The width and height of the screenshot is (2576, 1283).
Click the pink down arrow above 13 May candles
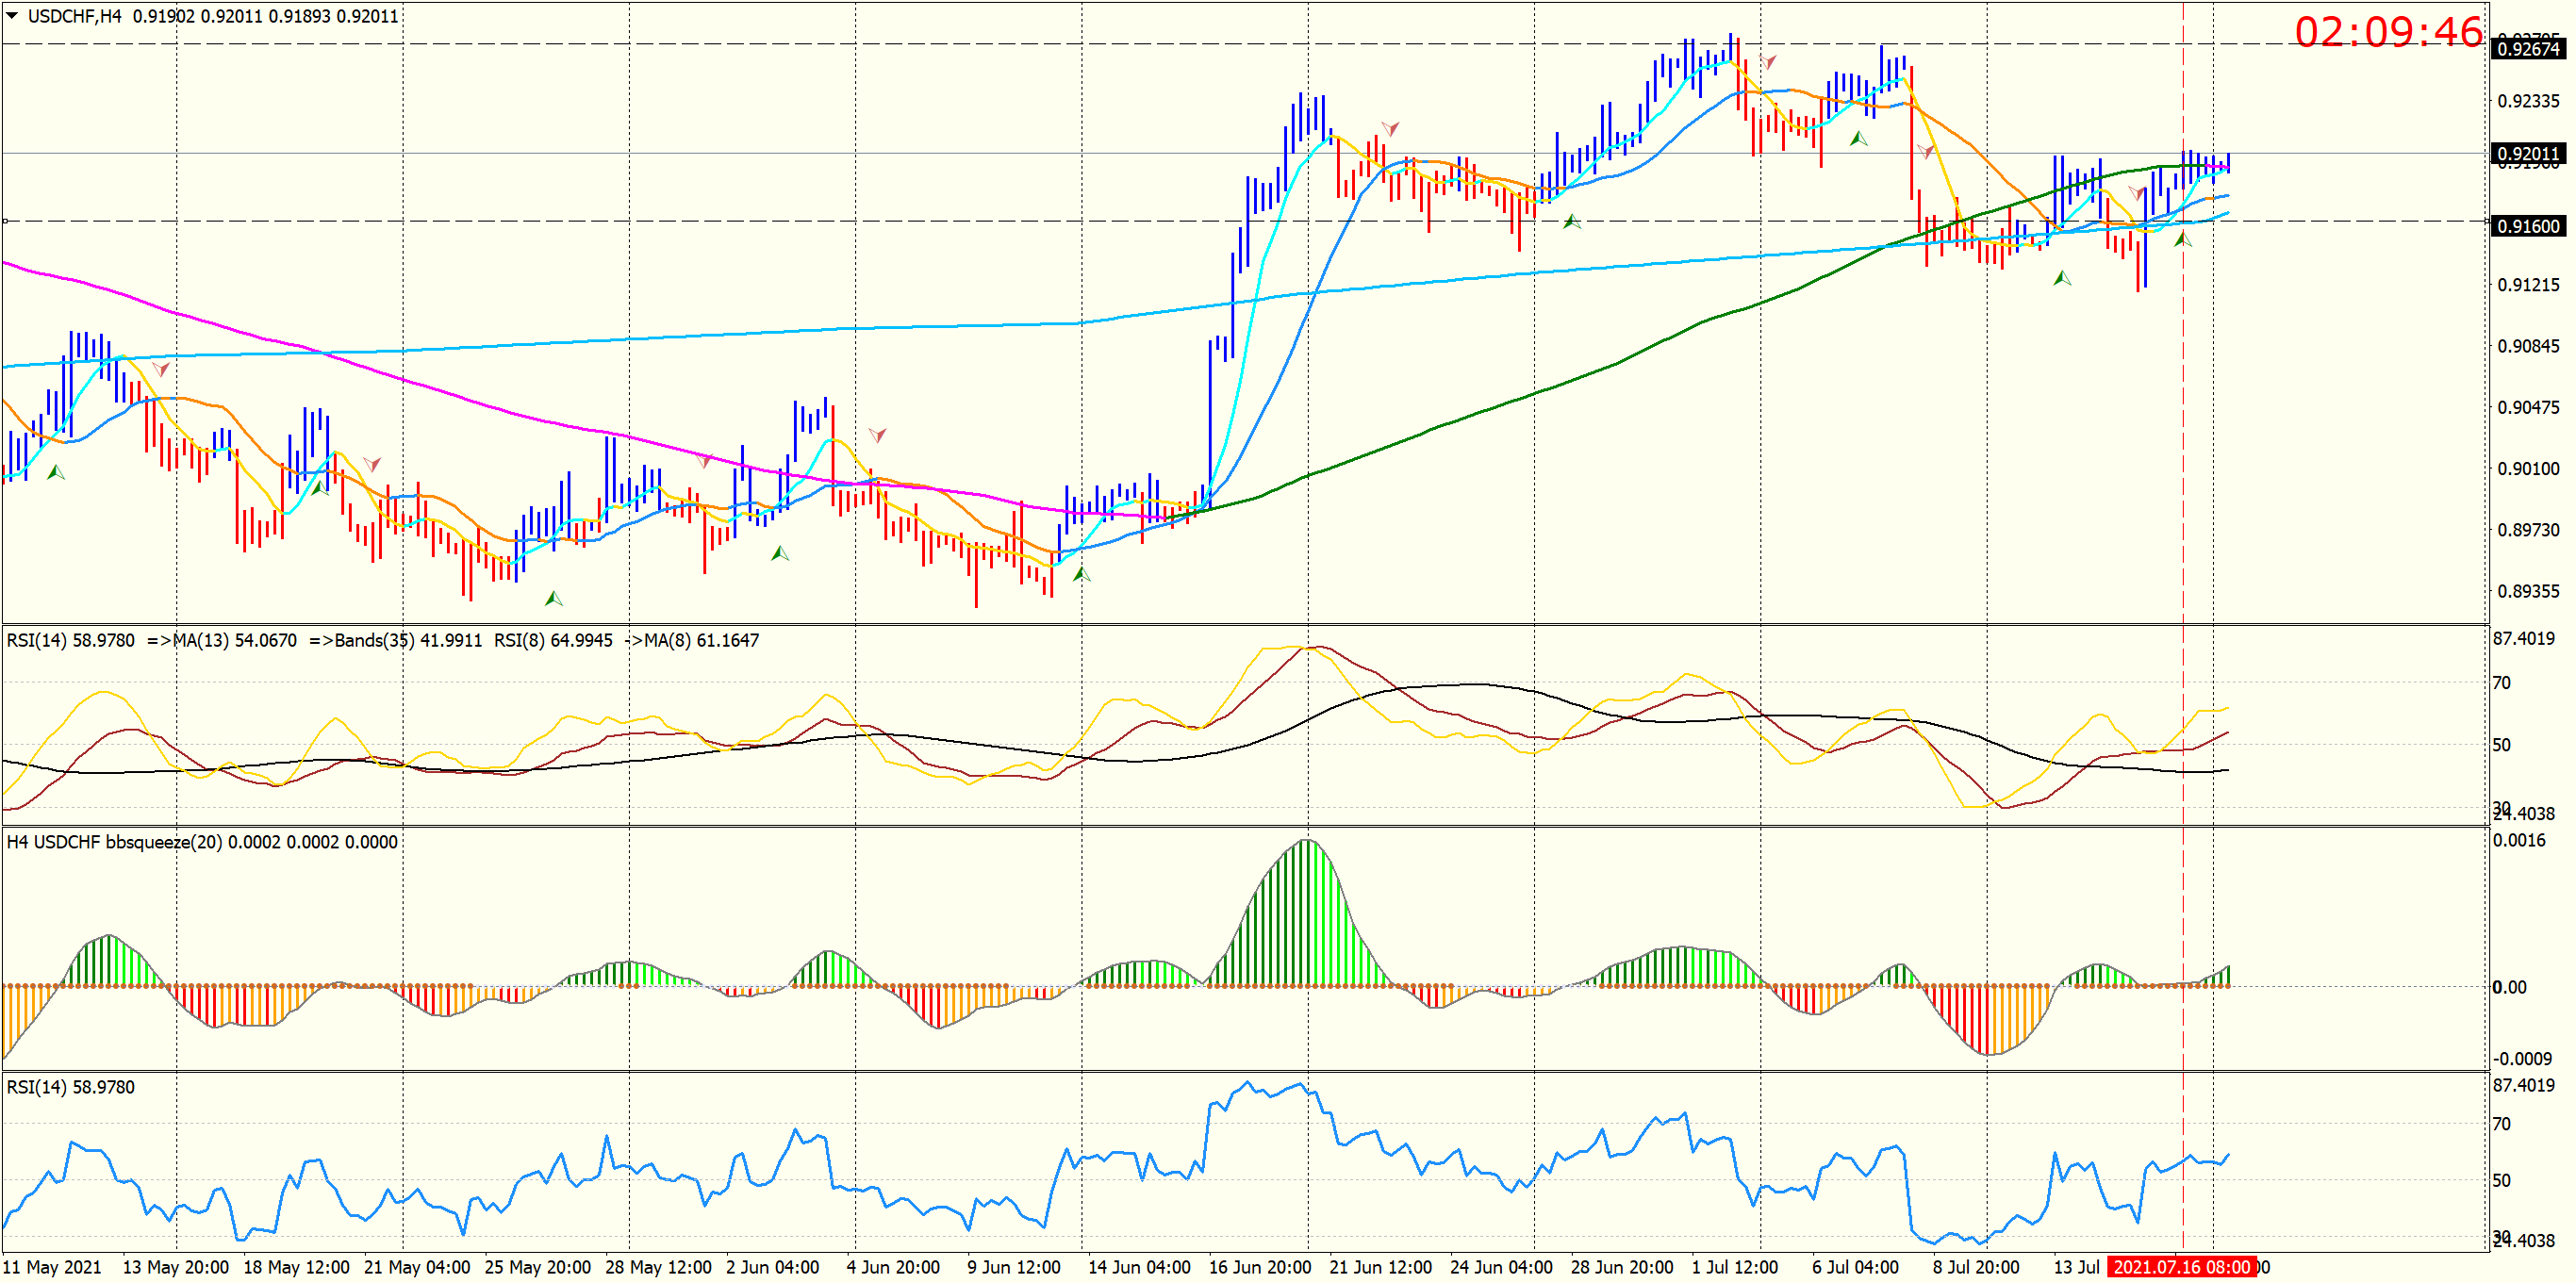click(x=160, y=370)
